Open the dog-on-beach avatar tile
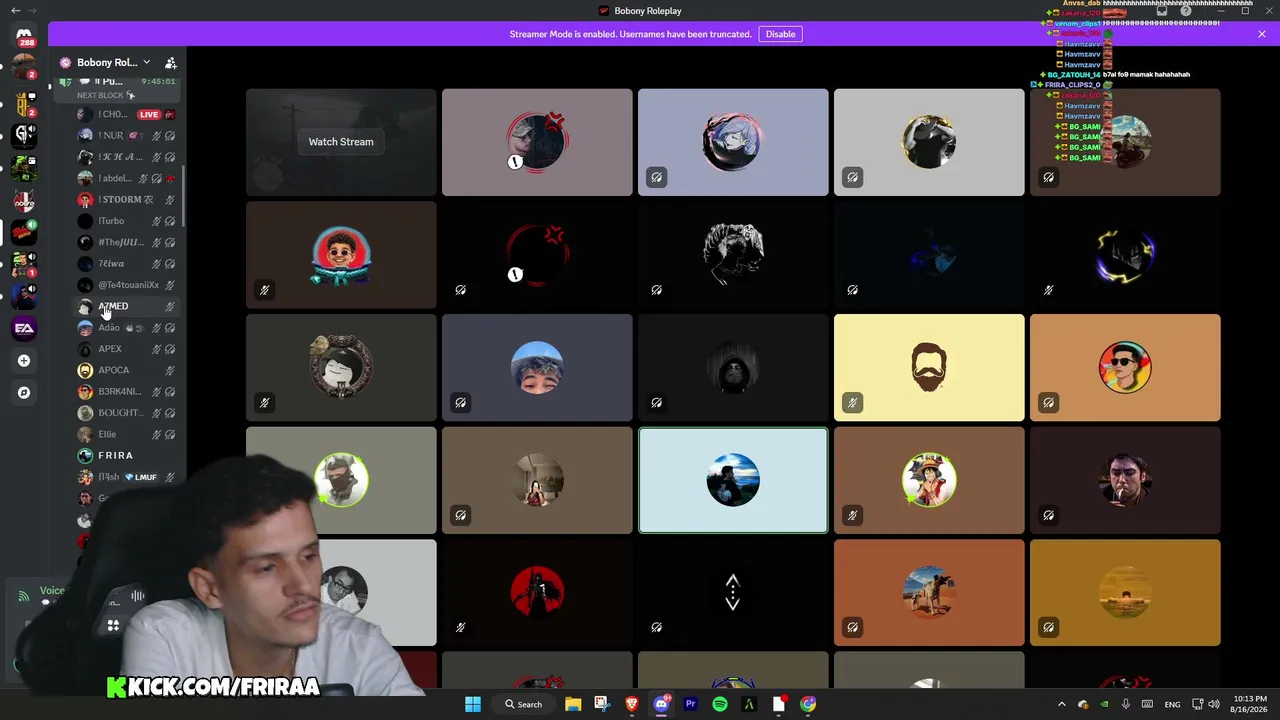Viewport: 1280px width, 720px height. 929,592
